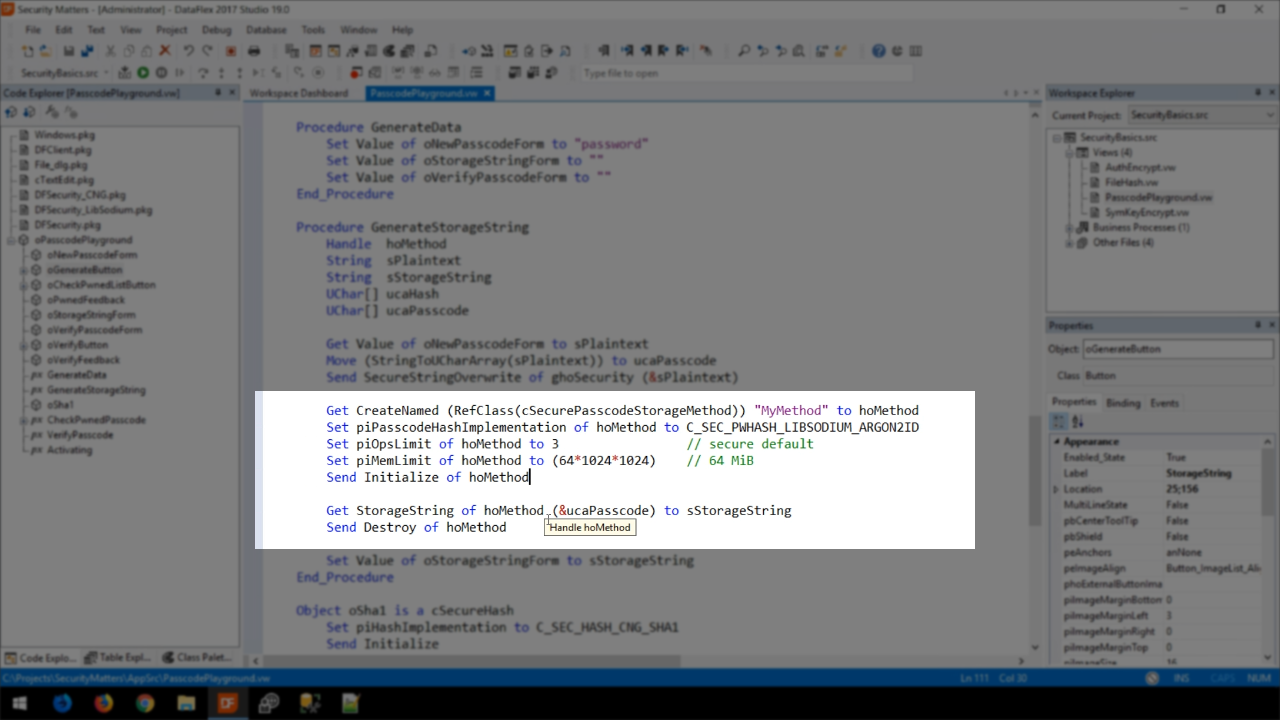Toggle auto-hide pin on Workspace Explorer
The image size is (1280, 720).
pyautogui.click(x=1257, y=93)
